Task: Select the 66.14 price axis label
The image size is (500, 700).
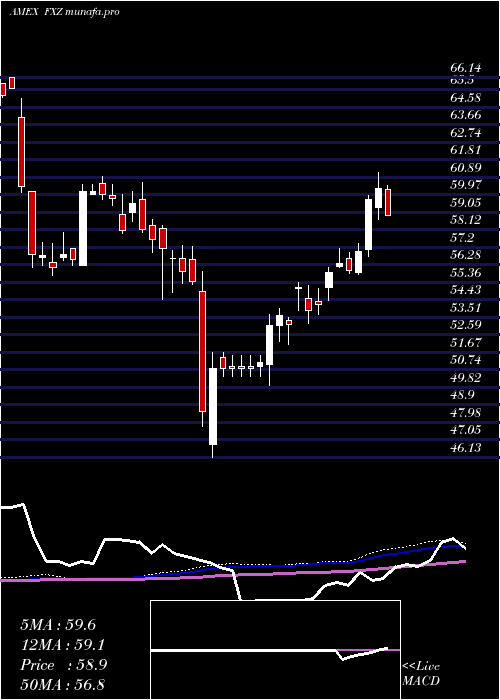Action: pos(466,68)
